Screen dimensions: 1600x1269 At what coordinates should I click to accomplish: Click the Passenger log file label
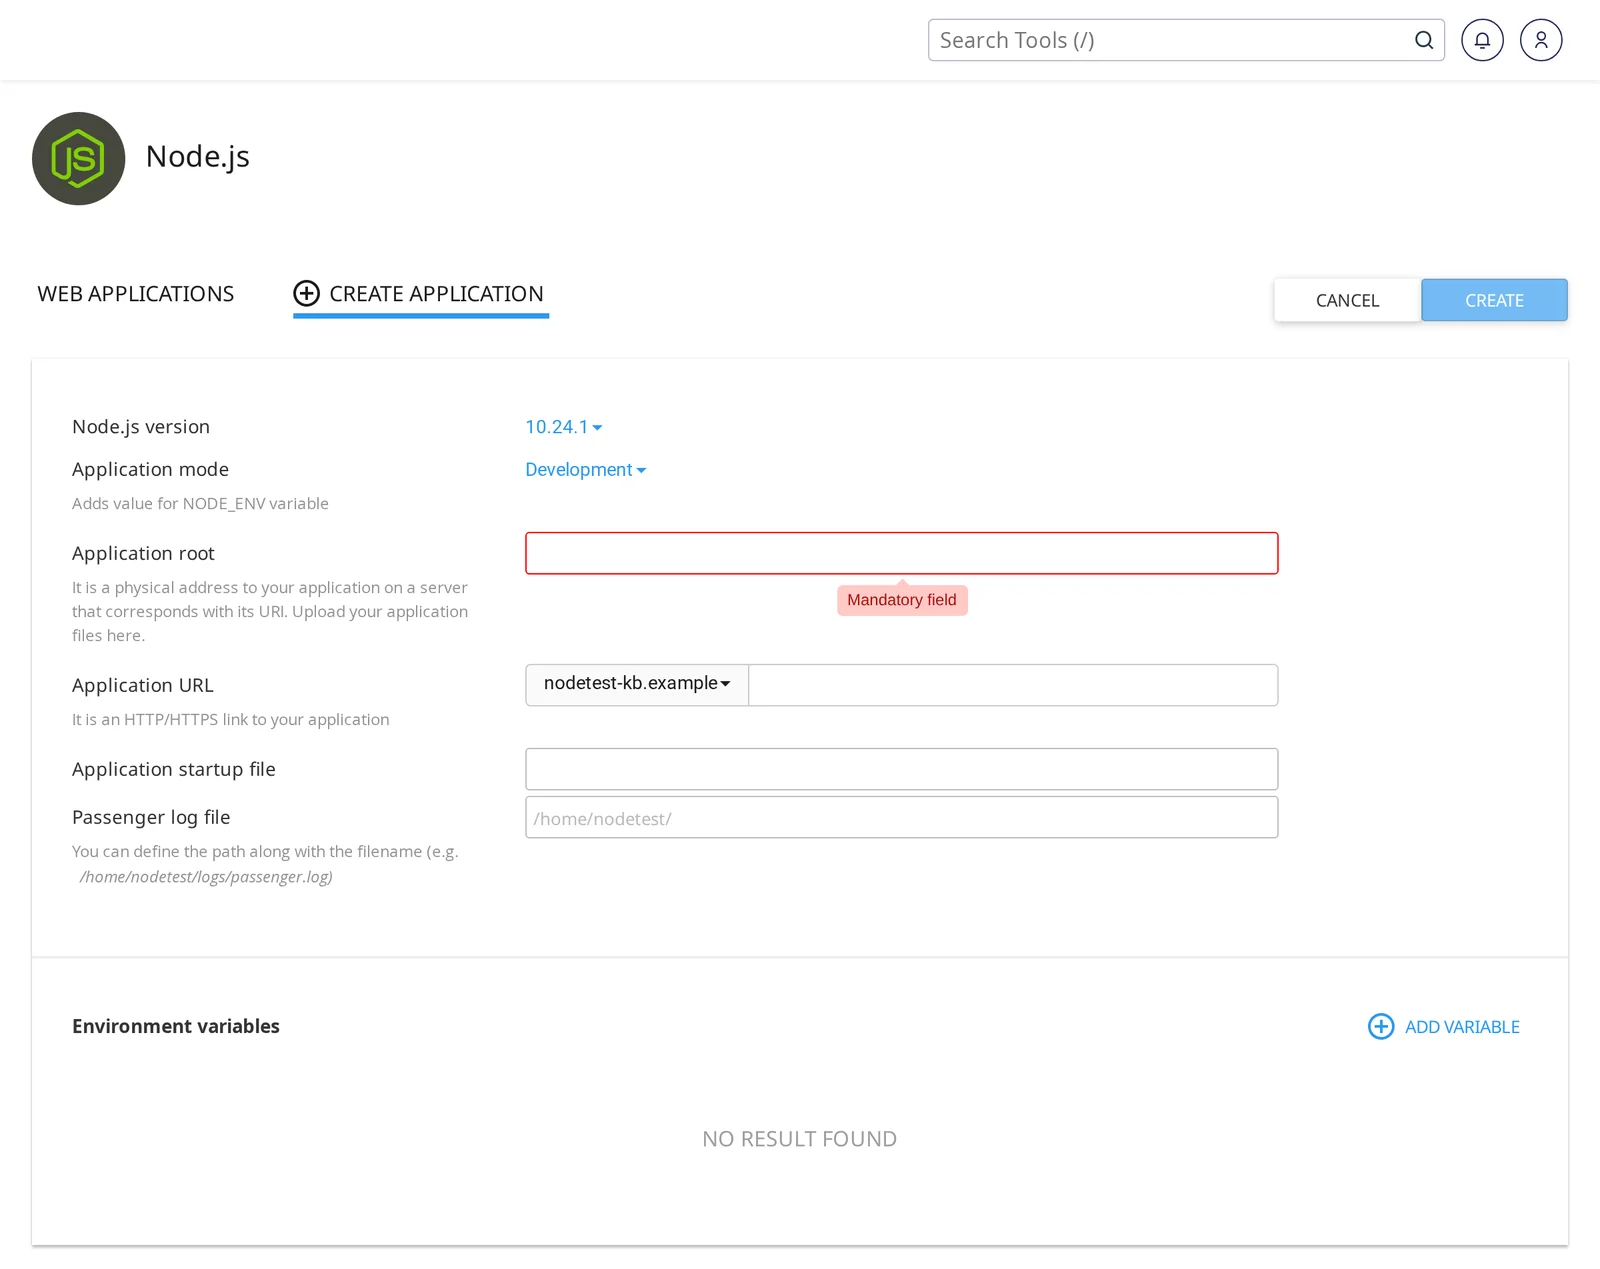pos(151,817)
